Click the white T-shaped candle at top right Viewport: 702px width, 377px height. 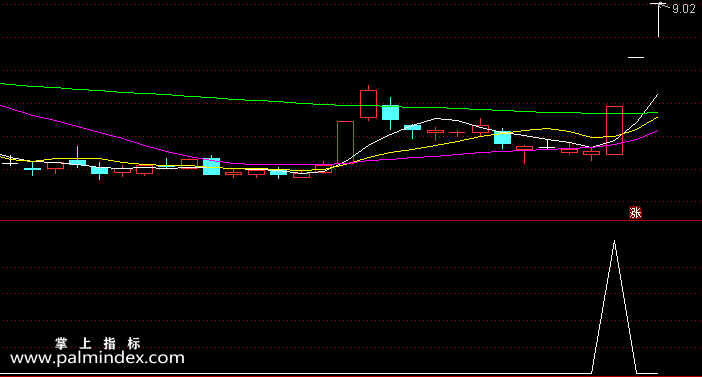[x=659, y=20]
